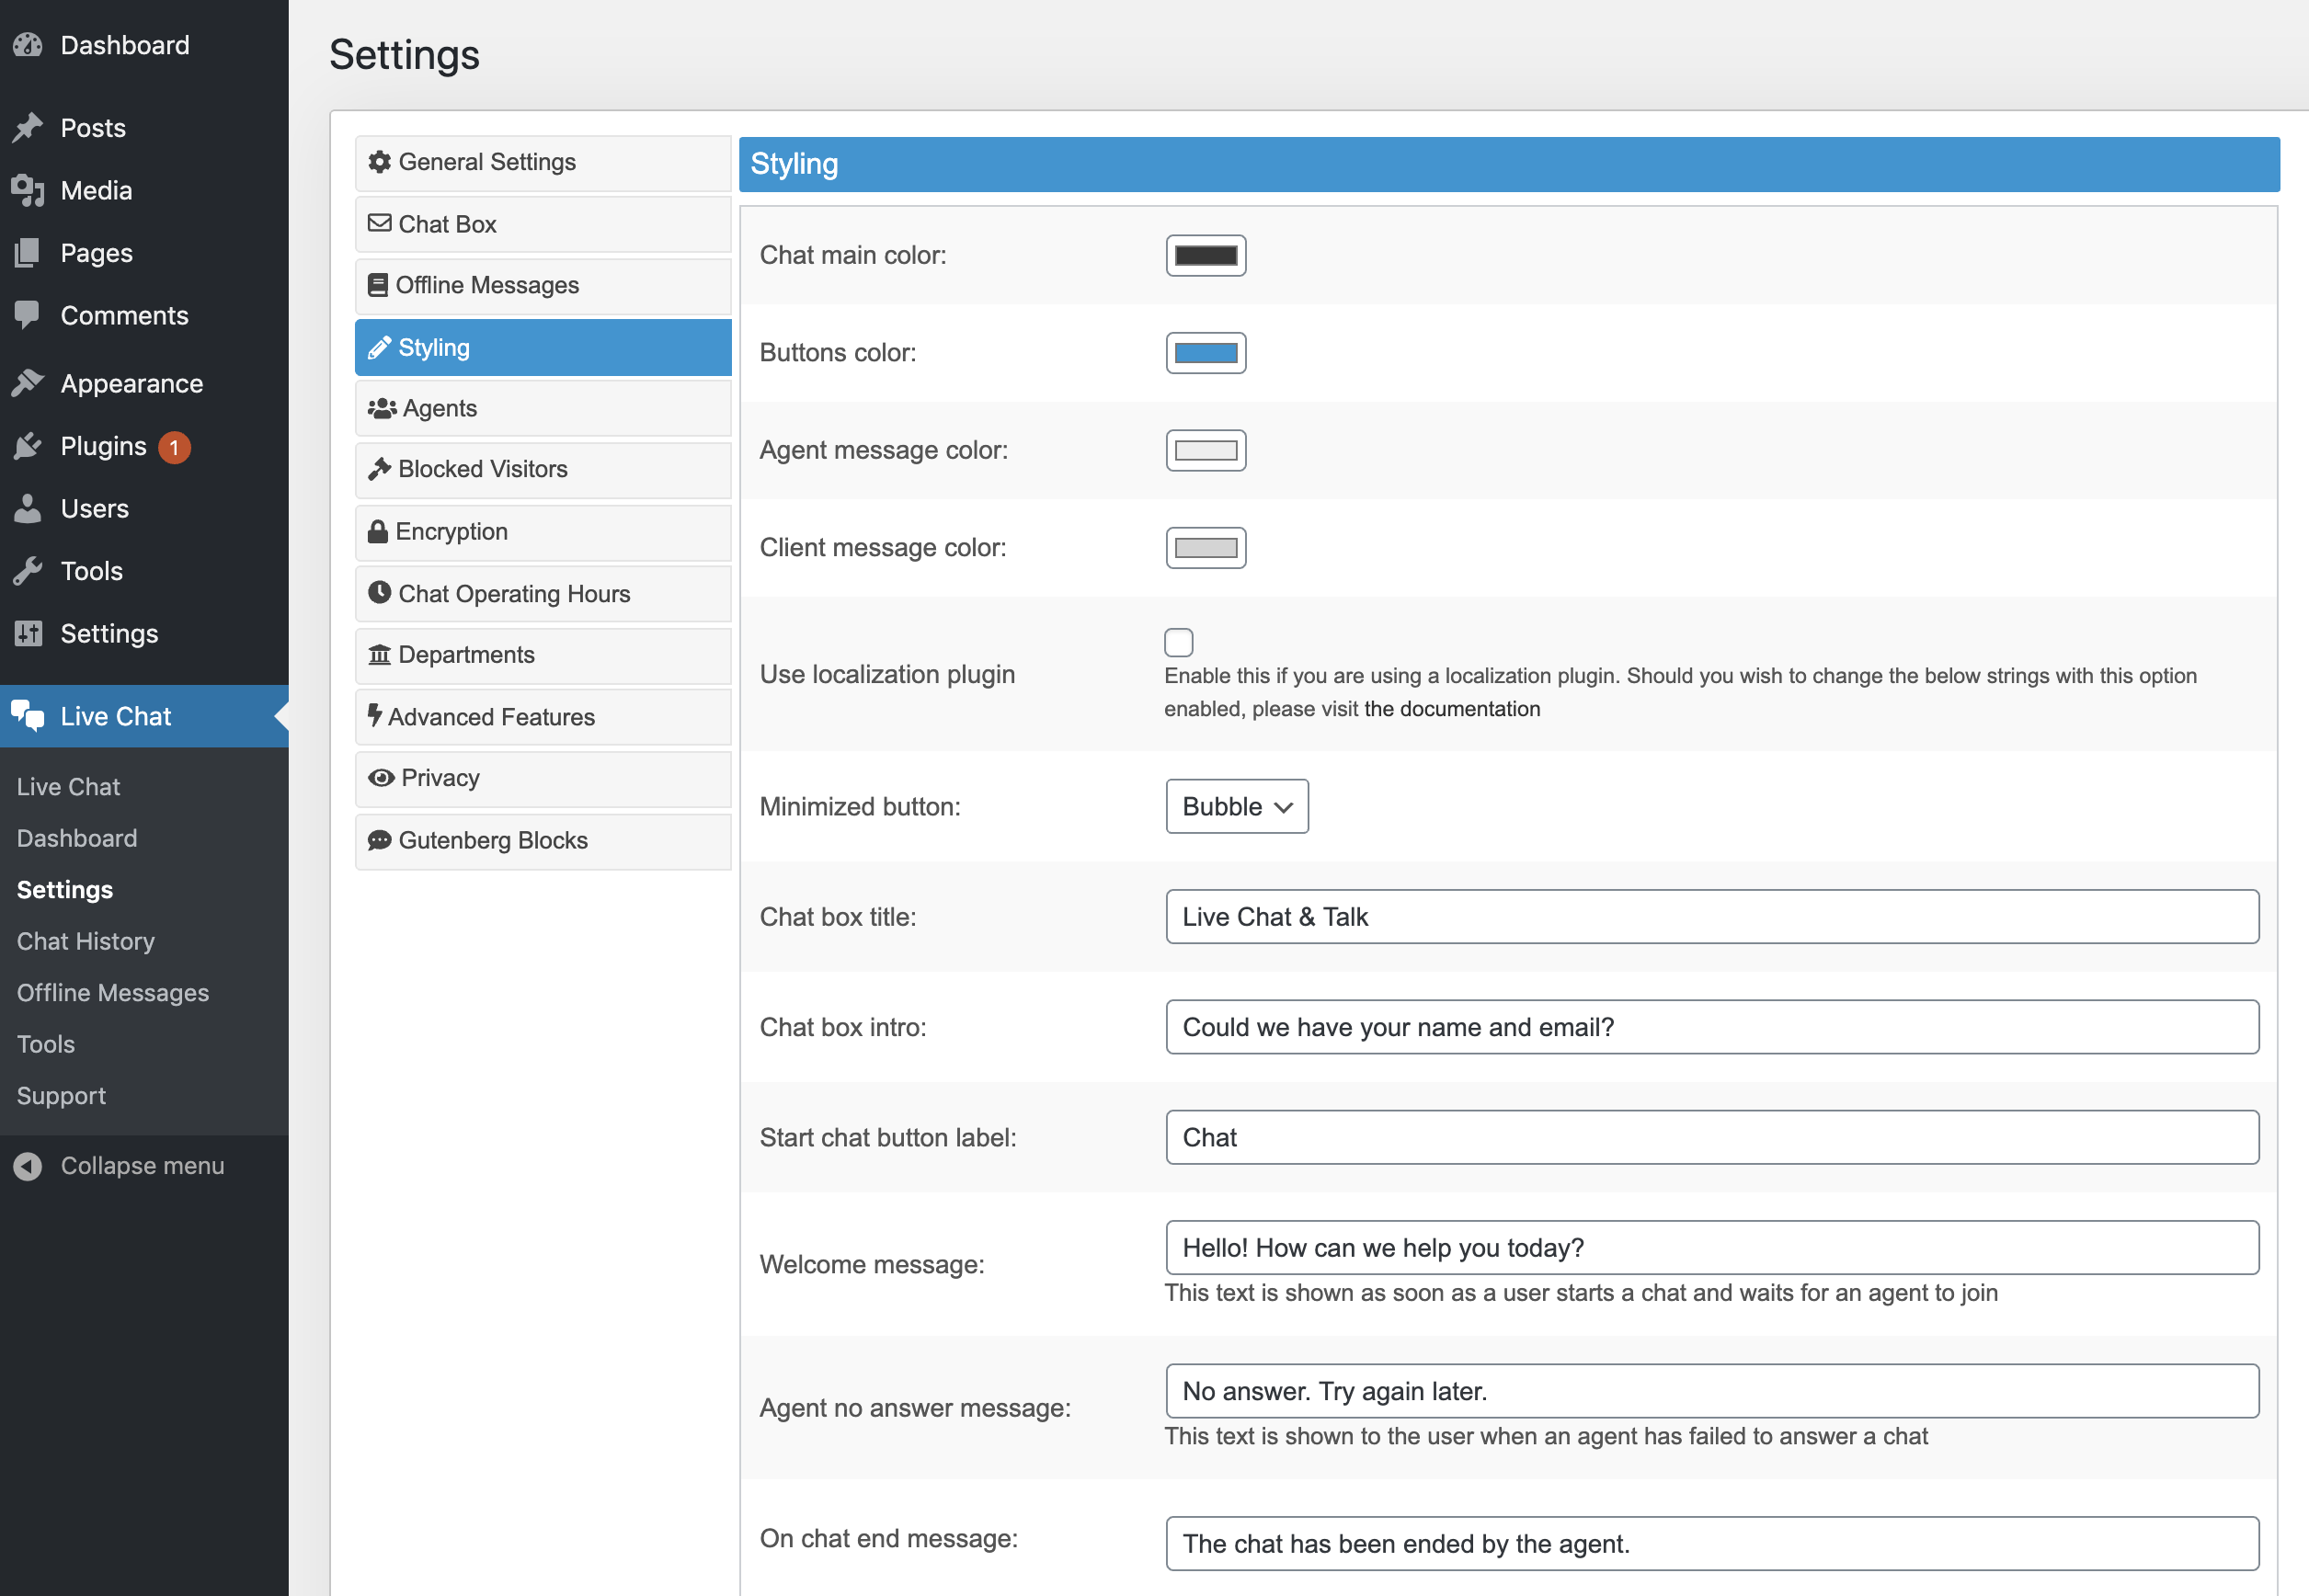Open the Minimized button style dropdown
The image size is (2309, 1596).
tap(1233, 805)
